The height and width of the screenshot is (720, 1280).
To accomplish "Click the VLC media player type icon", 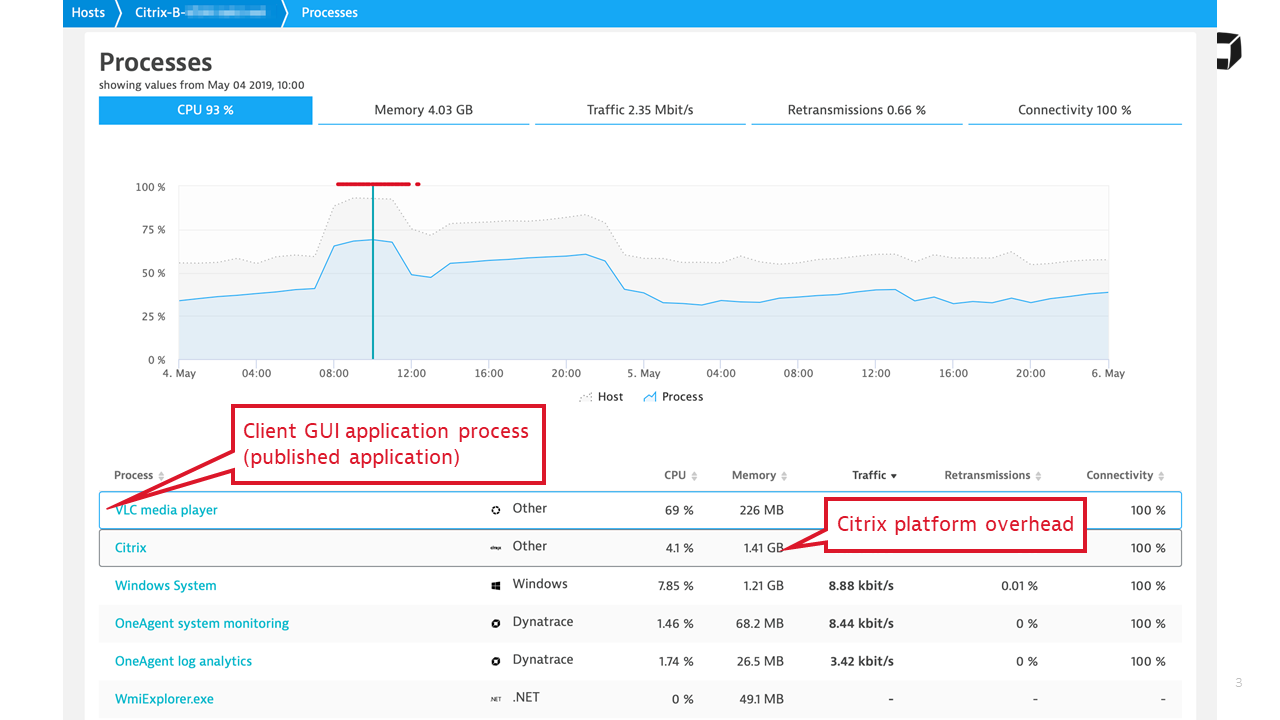I will 496,510.
